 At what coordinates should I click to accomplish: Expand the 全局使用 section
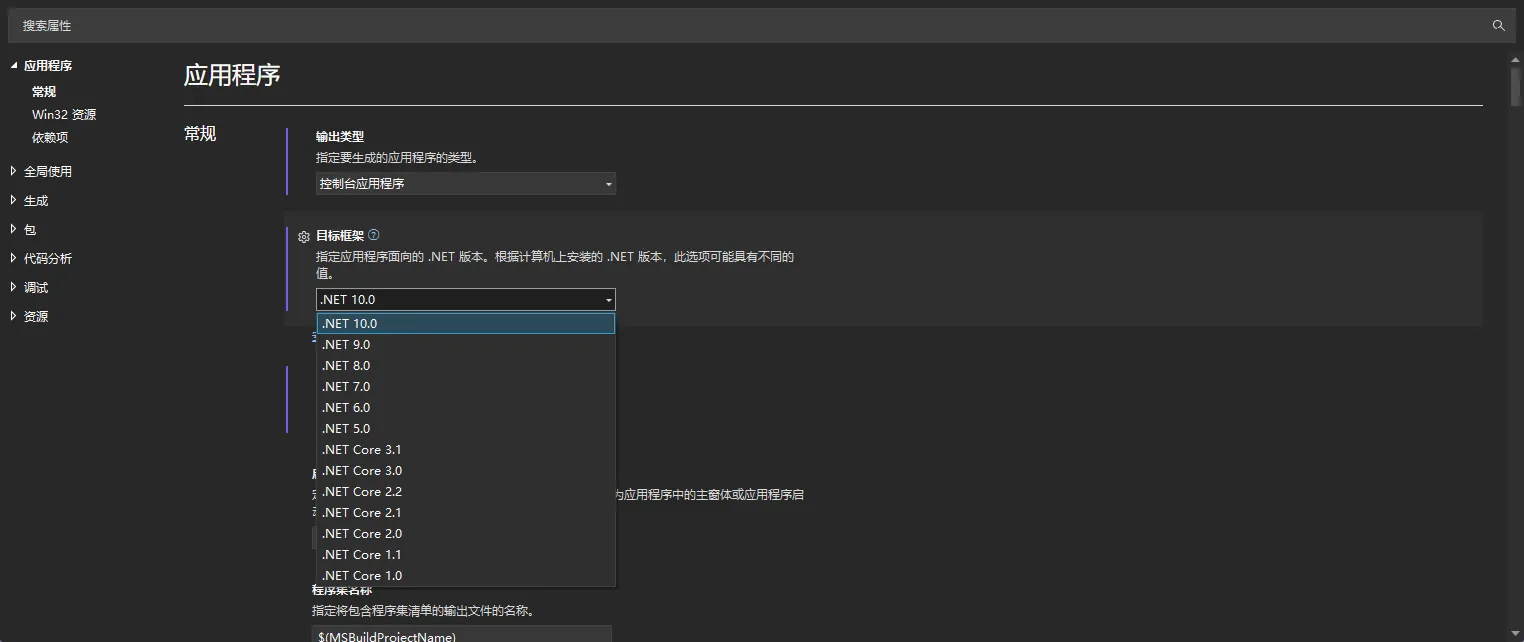point(14,171)
